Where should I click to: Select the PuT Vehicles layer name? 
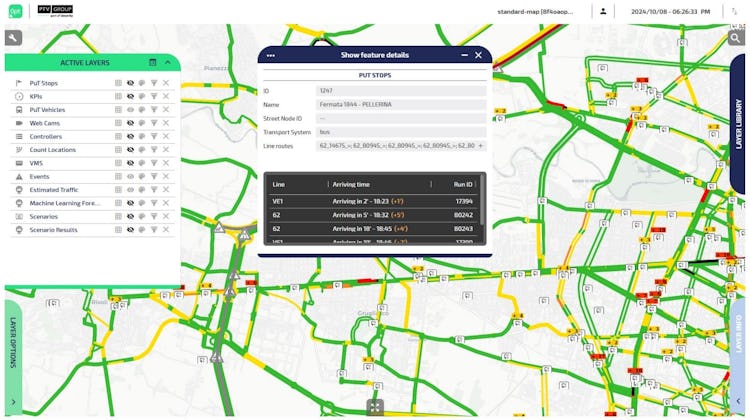[x=47, y=110]
